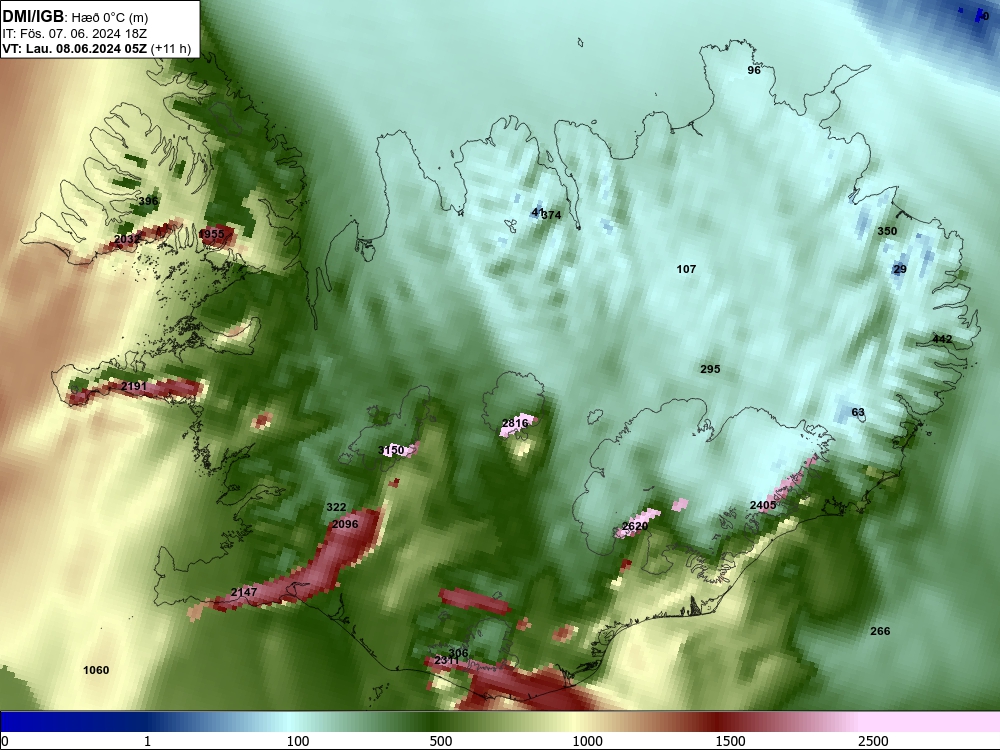Viewport: 1000px width, 750px height.
Task: Click the 63 value label
Action: point(858,413)
